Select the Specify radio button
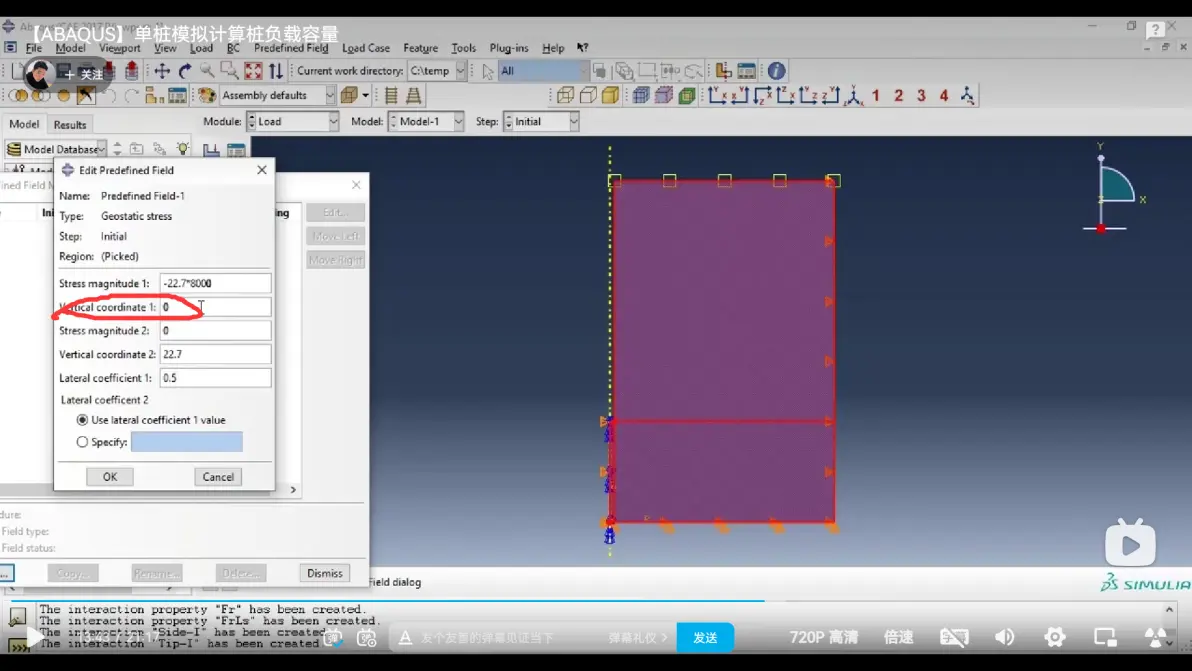 [82, 442]
